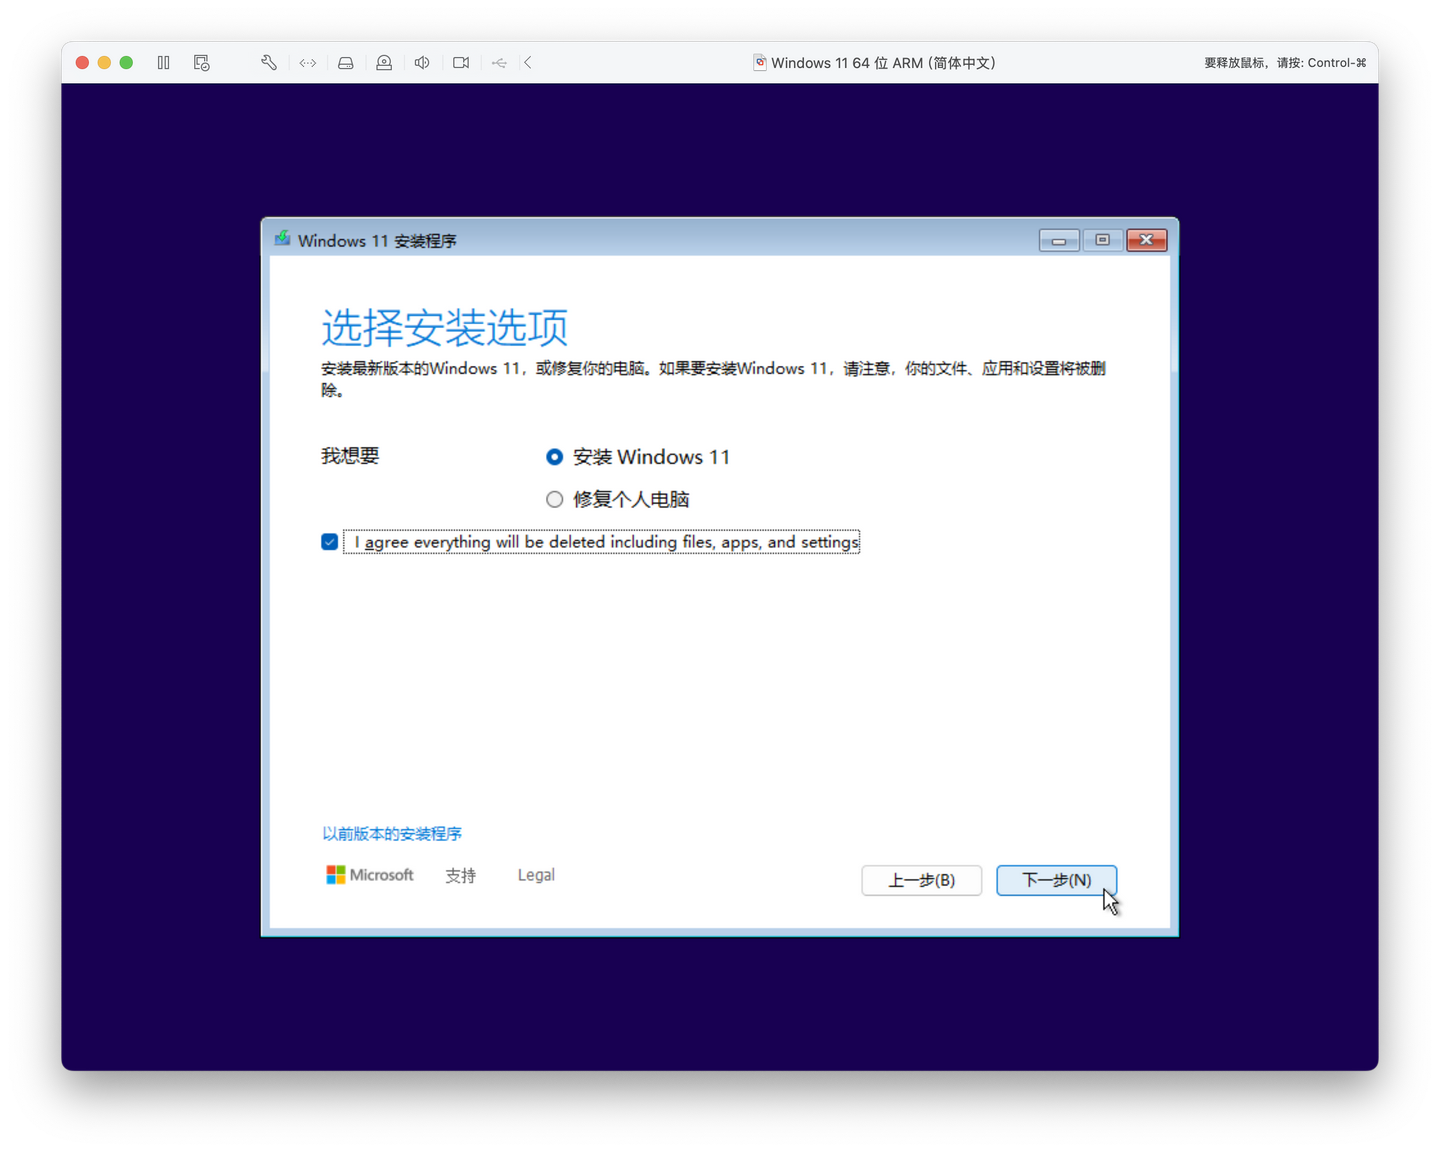This screenshot has width=1440, height=1152.
Task: Maximize the Windows 11 setup dialog
Action: 1103,240
